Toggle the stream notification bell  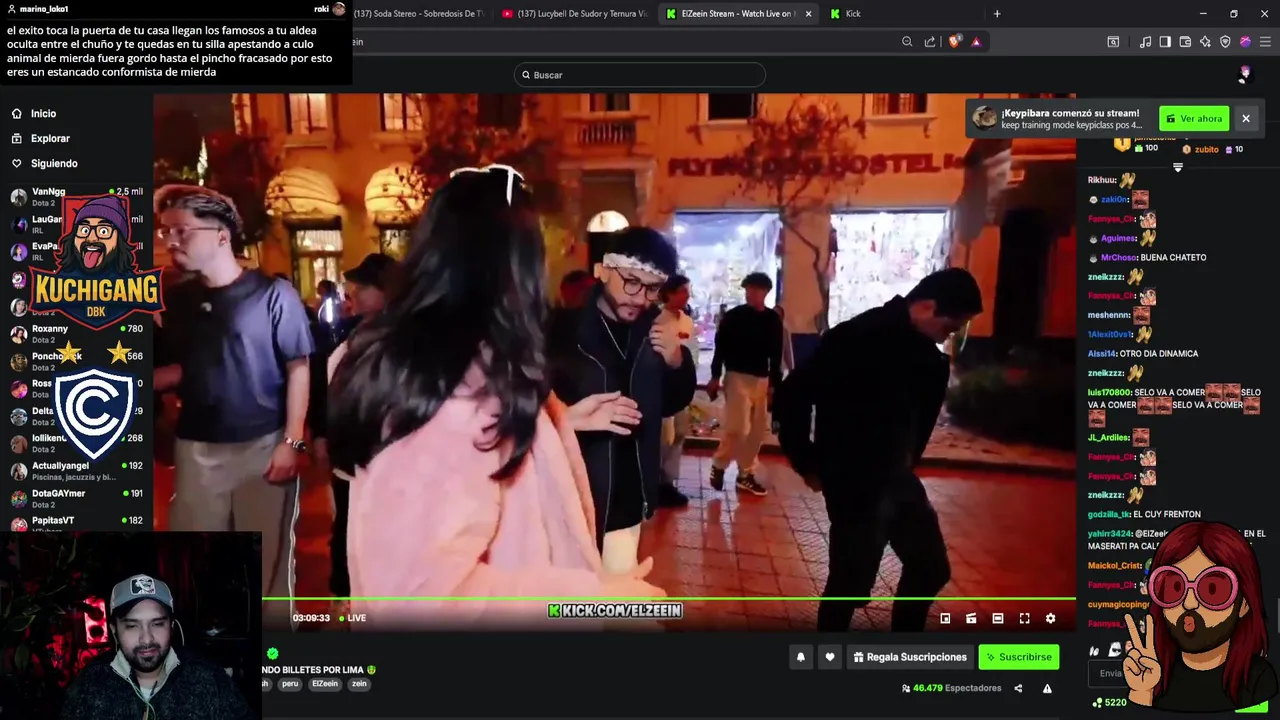[x=800, y=657]
